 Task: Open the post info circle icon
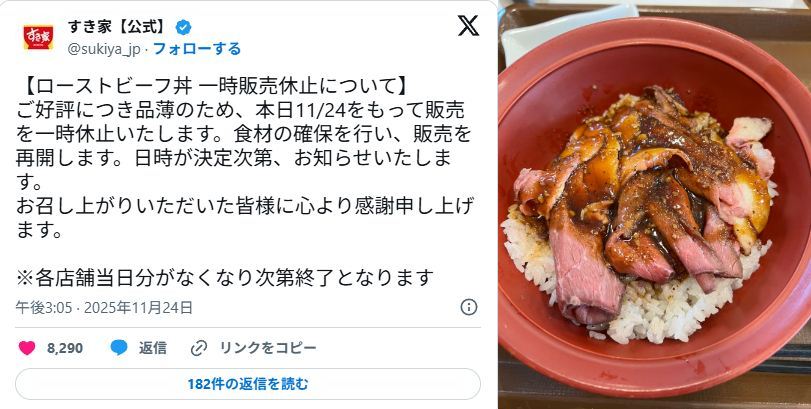pos(469,307)
